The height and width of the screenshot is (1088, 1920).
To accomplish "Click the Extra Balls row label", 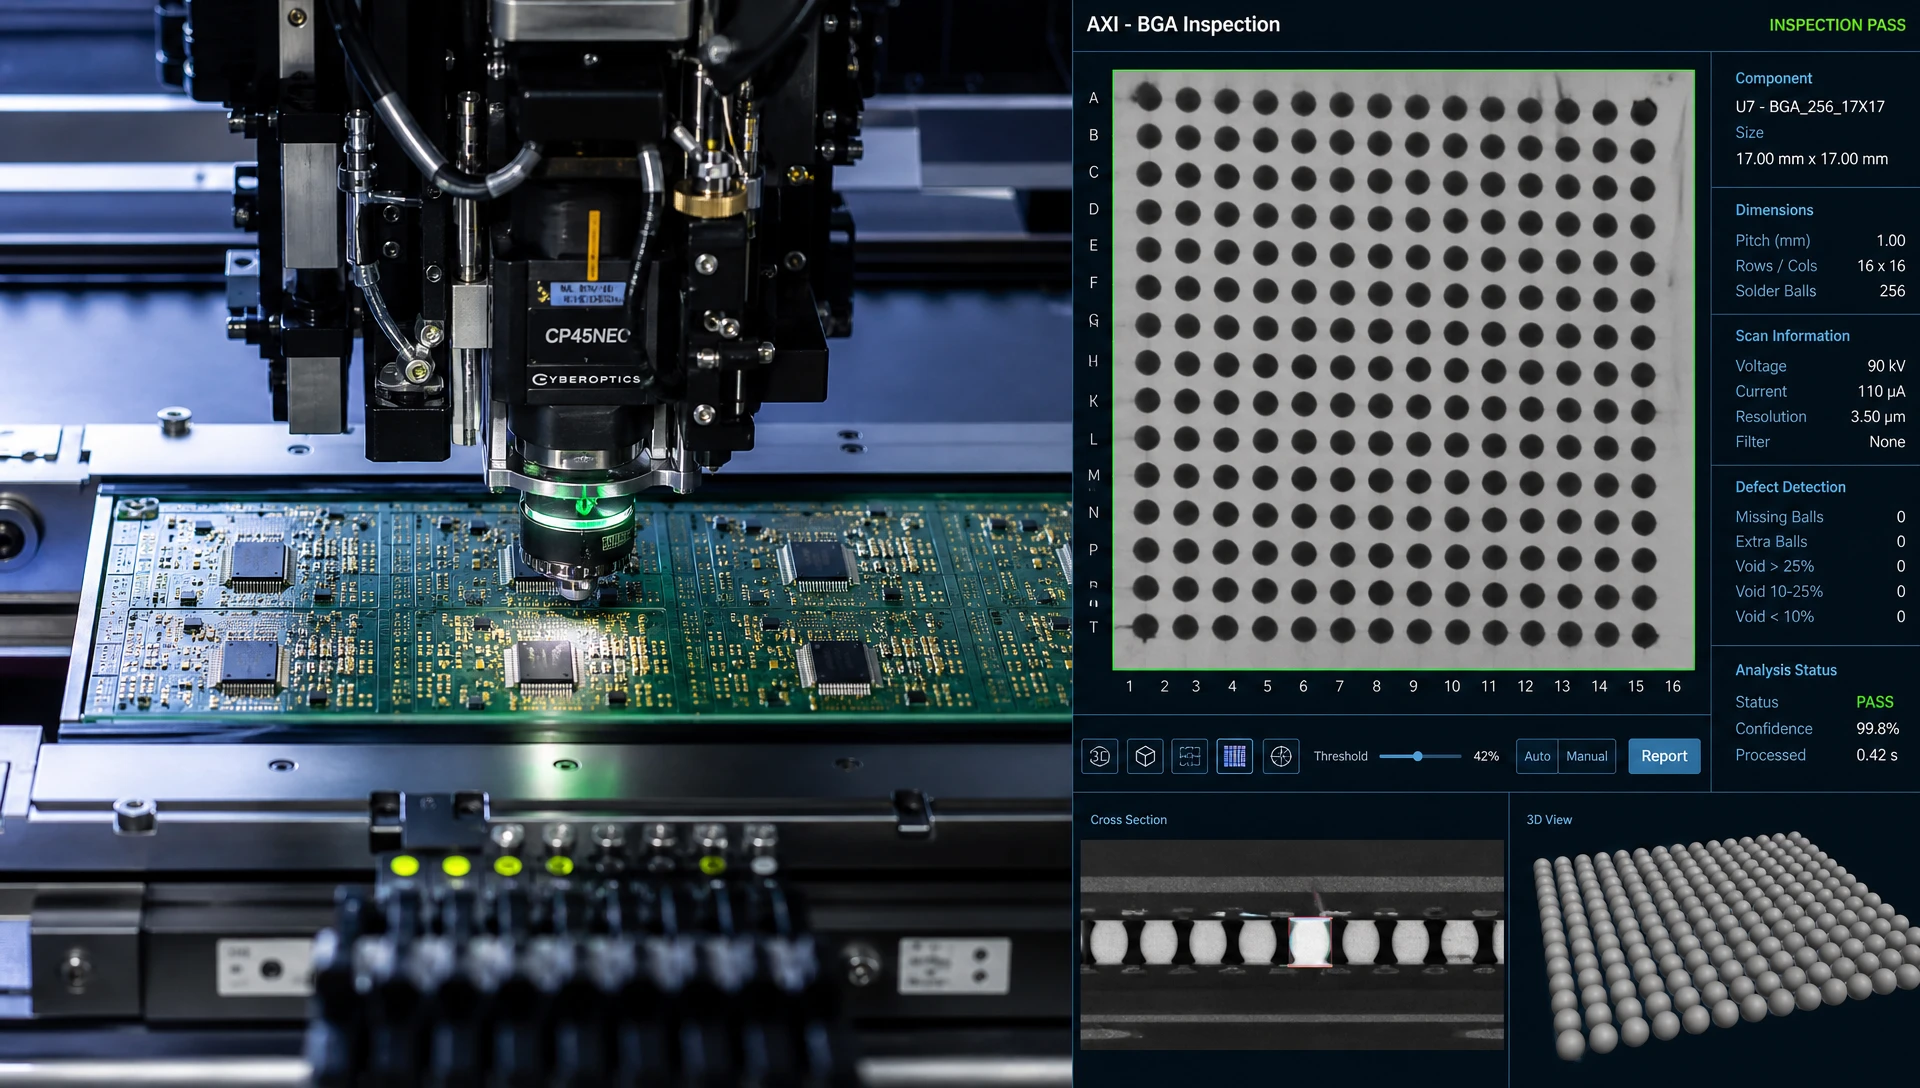I will tap(1771, 541).
